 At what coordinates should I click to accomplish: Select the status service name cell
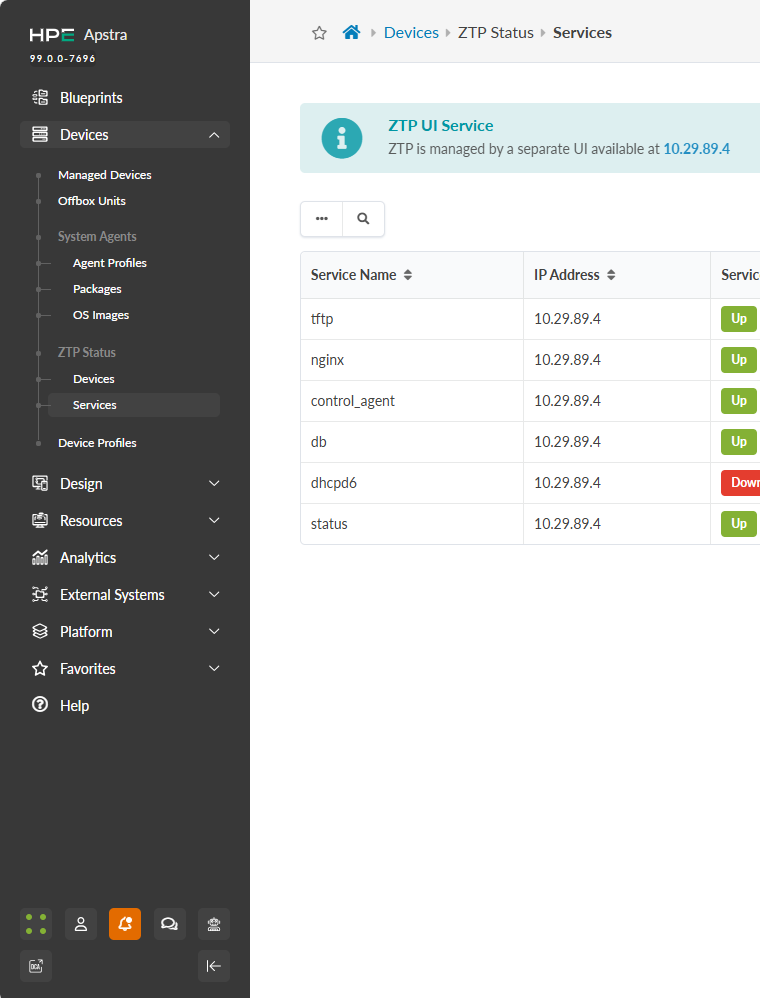(412, 524)
